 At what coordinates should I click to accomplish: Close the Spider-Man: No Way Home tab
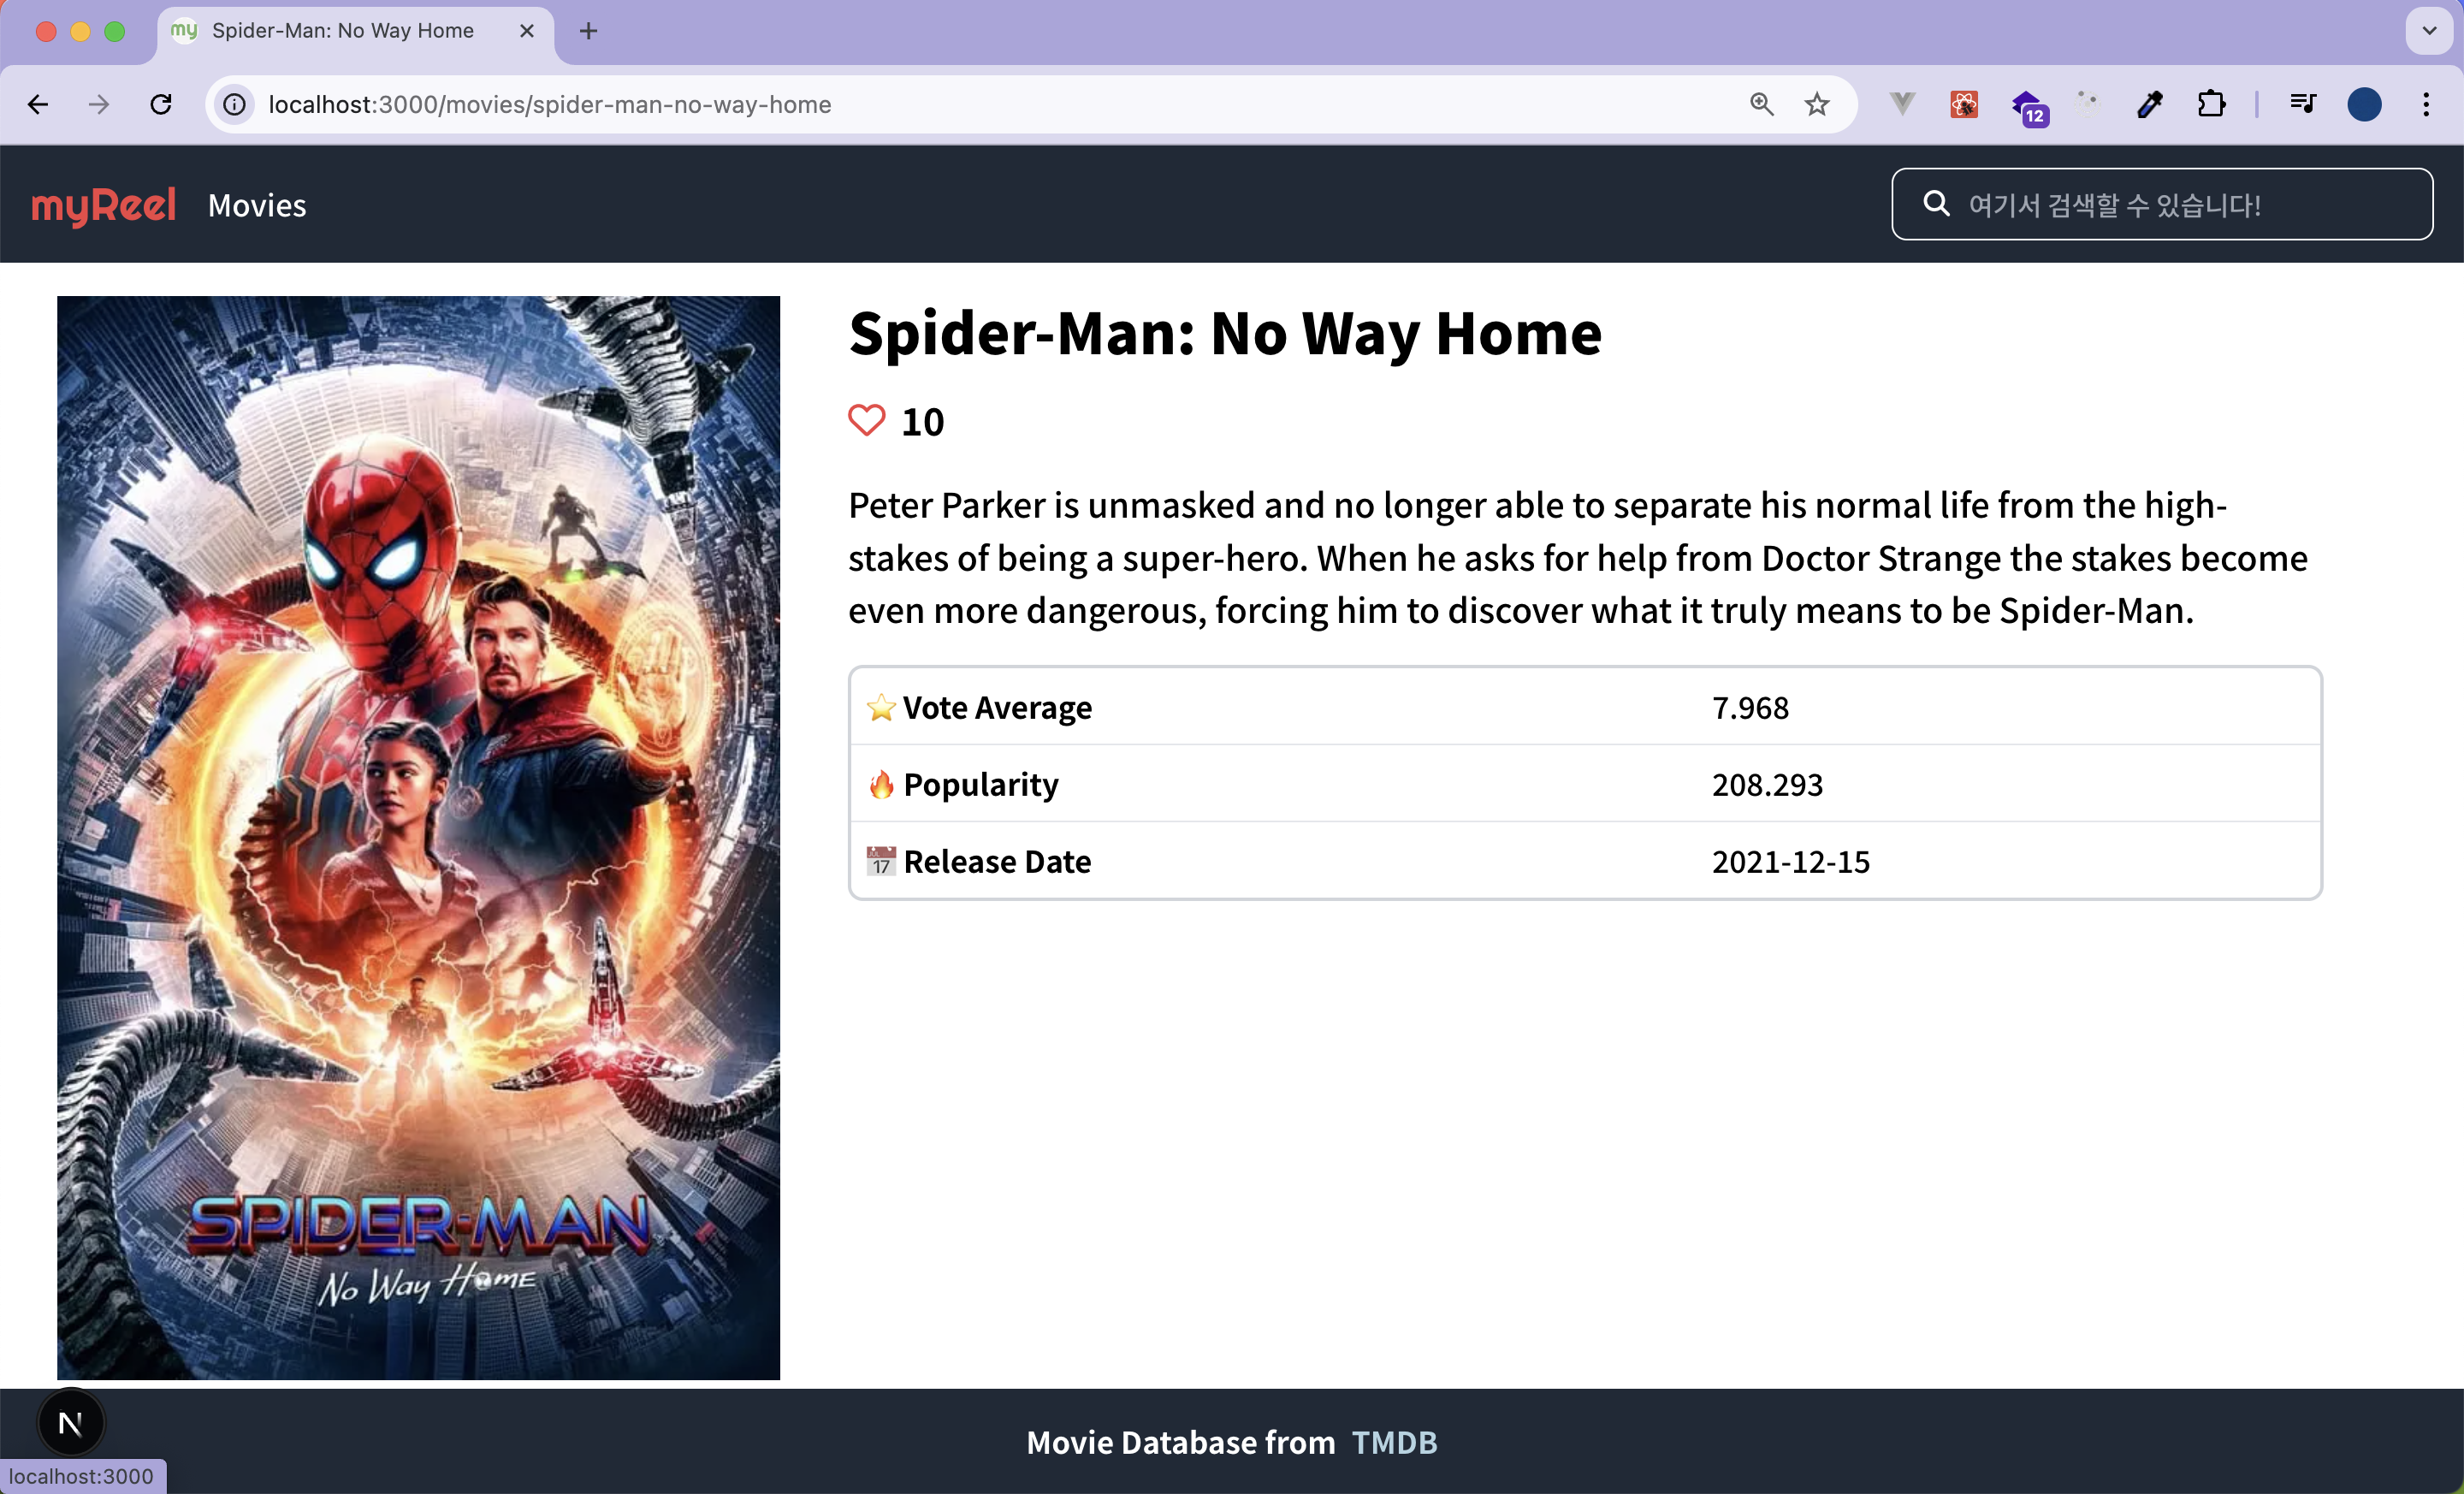(x=527, y=31)
